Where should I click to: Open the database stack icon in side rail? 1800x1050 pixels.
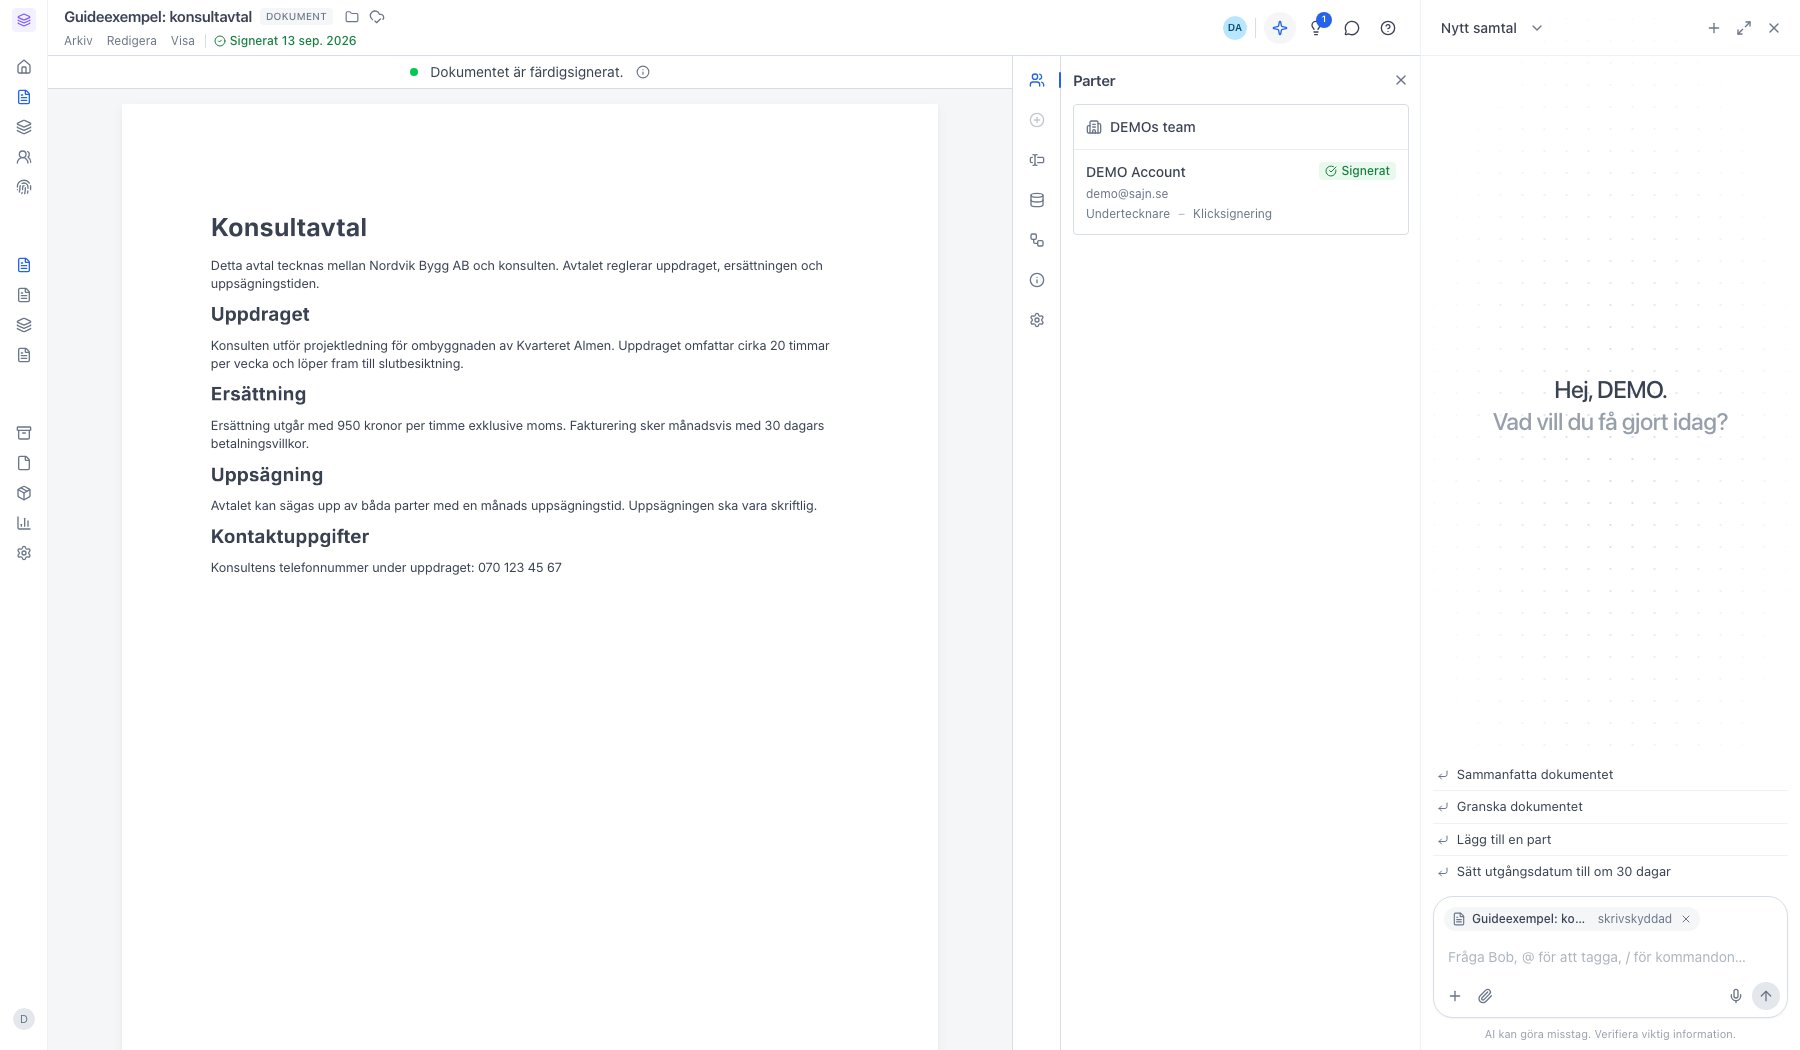pos(1037,200)
